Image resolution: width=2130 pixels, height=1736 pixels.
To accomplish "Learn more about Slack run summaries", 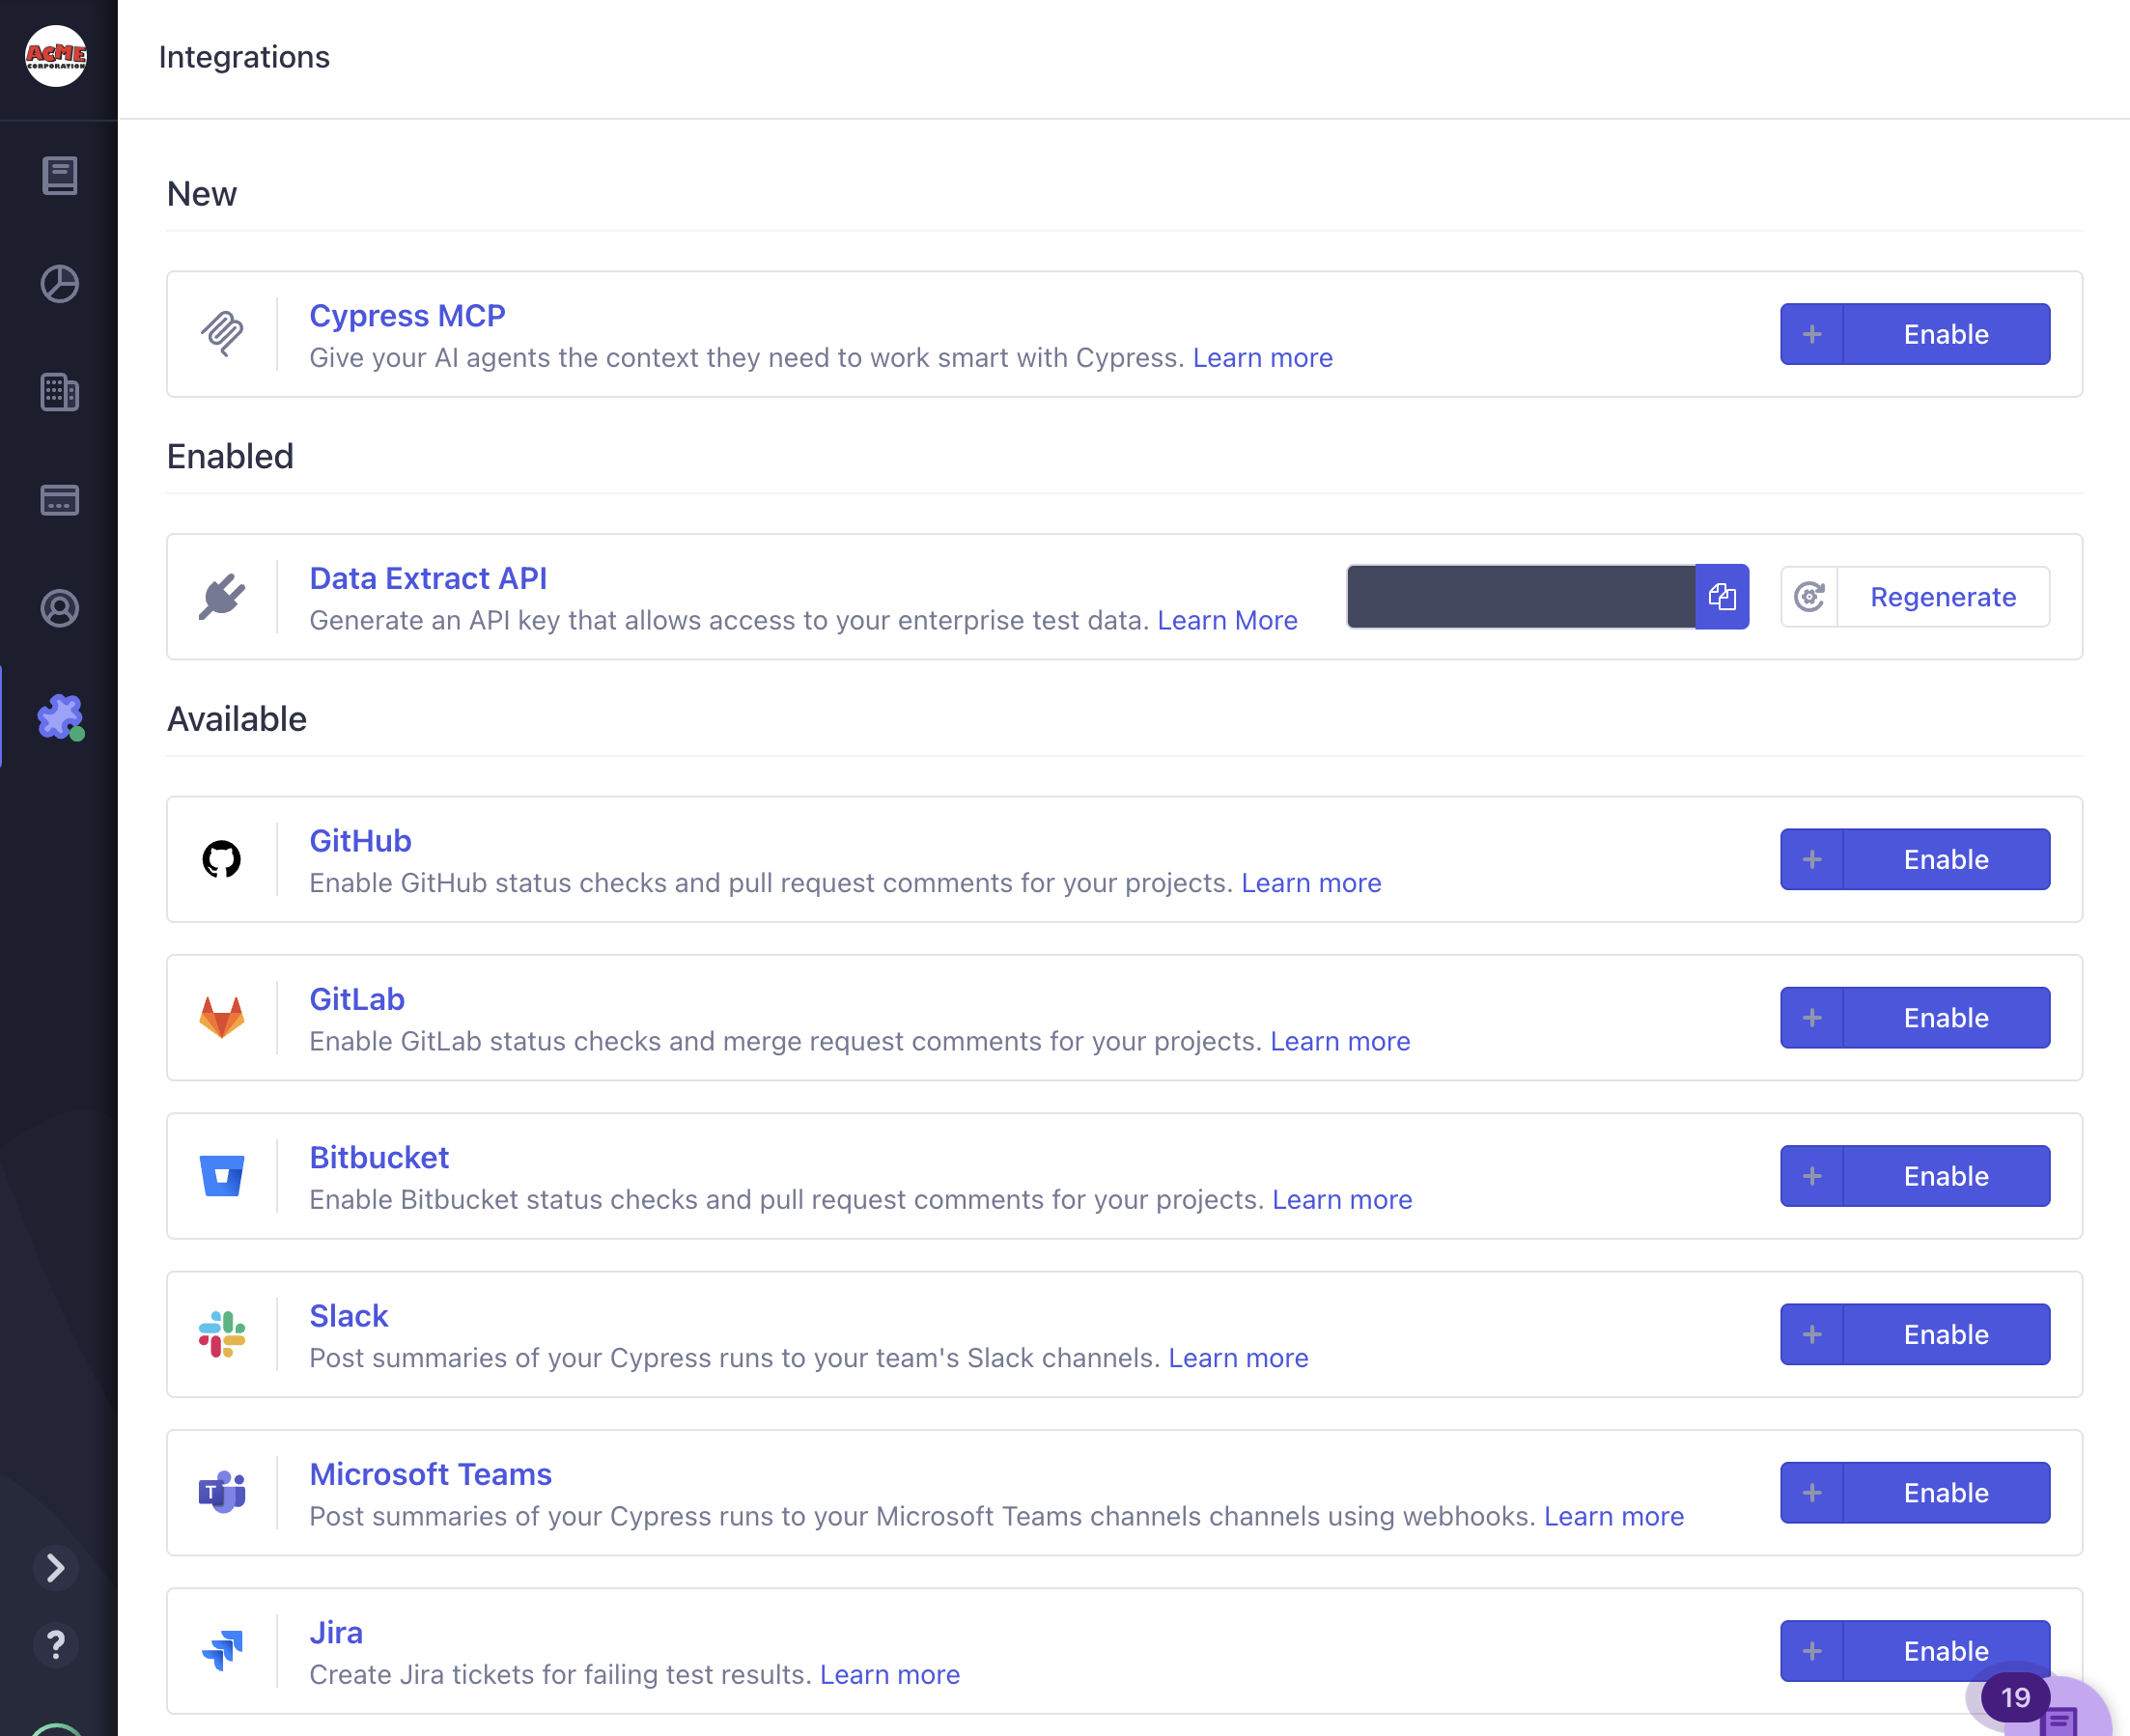I will (x=1238, y=1358).
